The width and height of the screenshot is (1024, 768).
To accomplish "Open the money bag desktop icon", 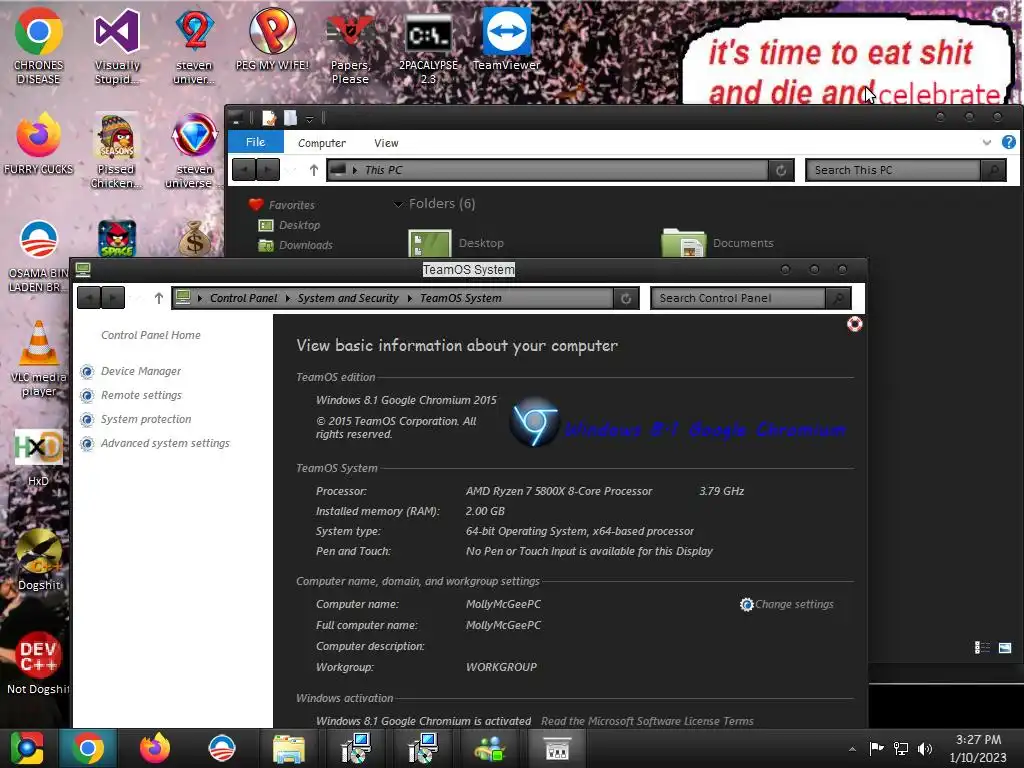I will [195, 238].
